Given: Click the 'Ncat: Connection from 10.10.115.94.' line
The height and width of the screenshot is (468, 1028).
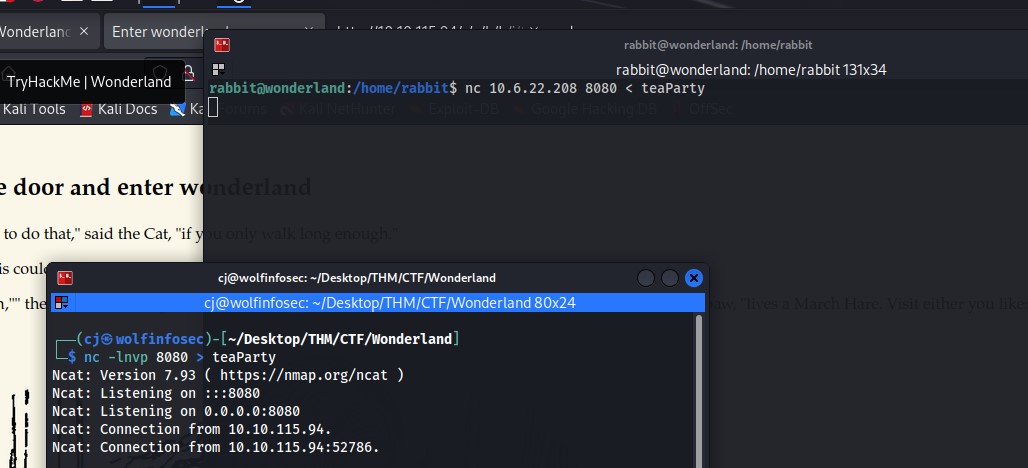Looking at the screenshot, I should click(x=192, y=429).
